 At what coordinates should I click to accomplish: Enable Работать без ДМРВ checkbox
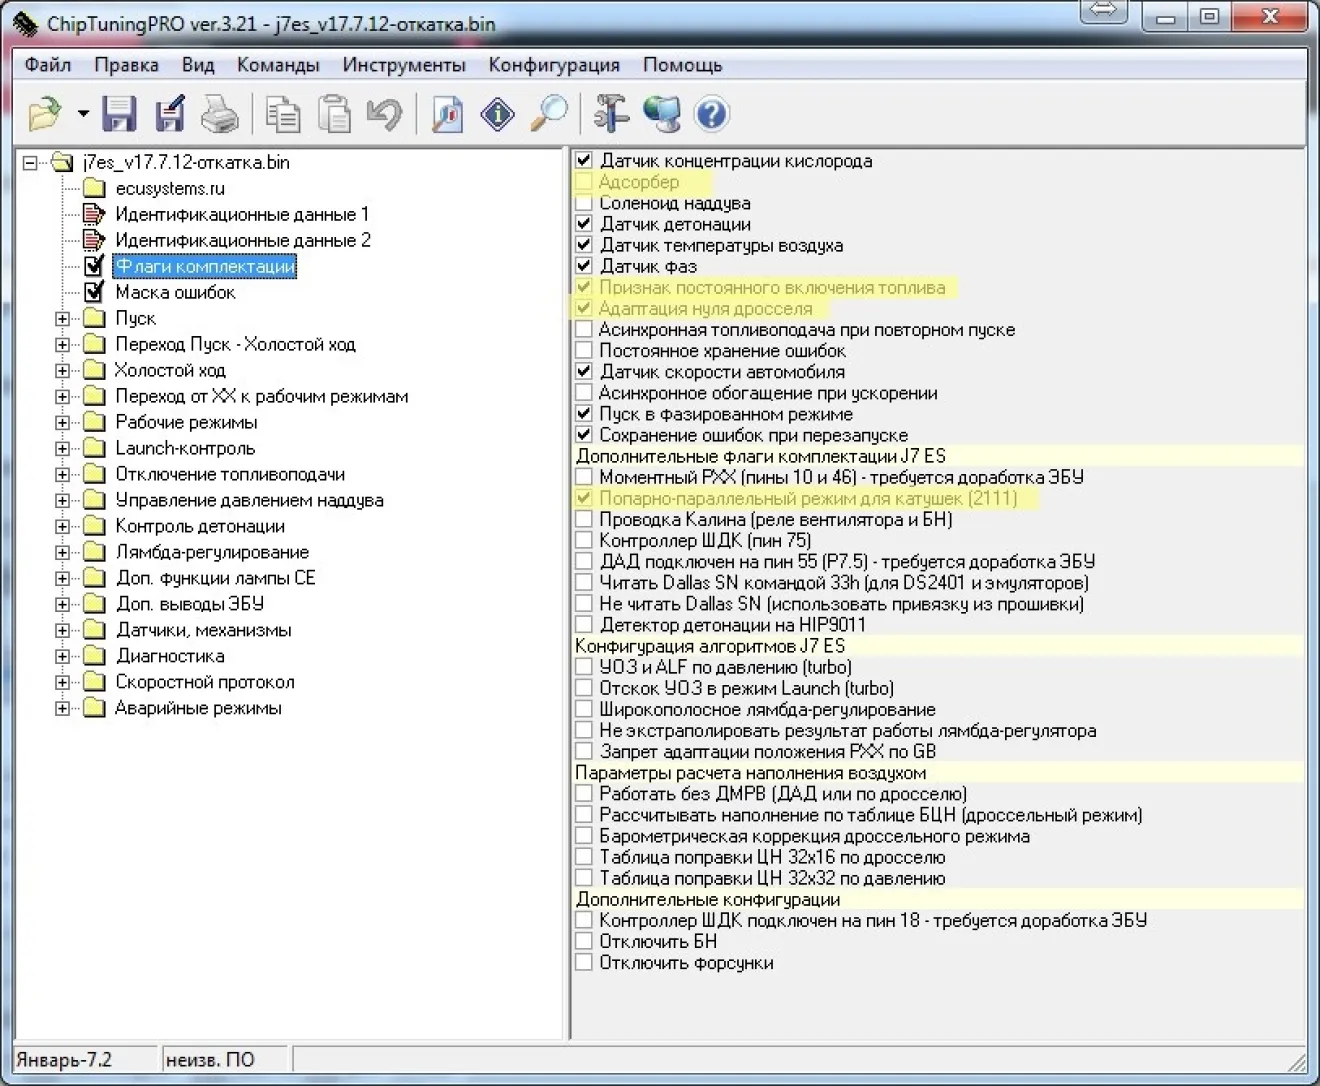coord(584,793)
